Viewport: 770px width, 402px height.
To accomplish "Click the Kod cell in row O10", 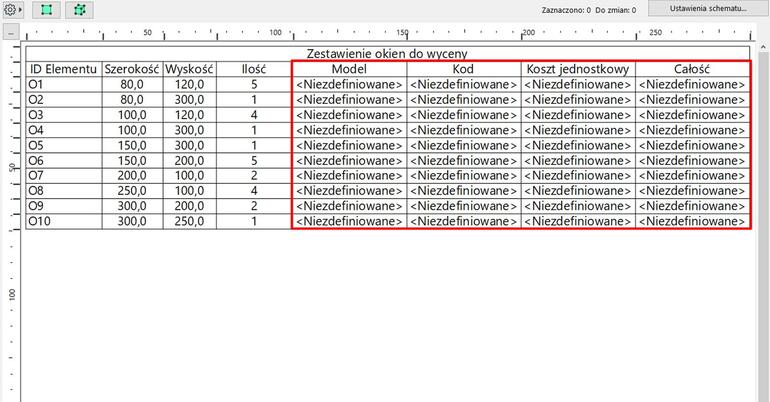I will tap(464, 221).
